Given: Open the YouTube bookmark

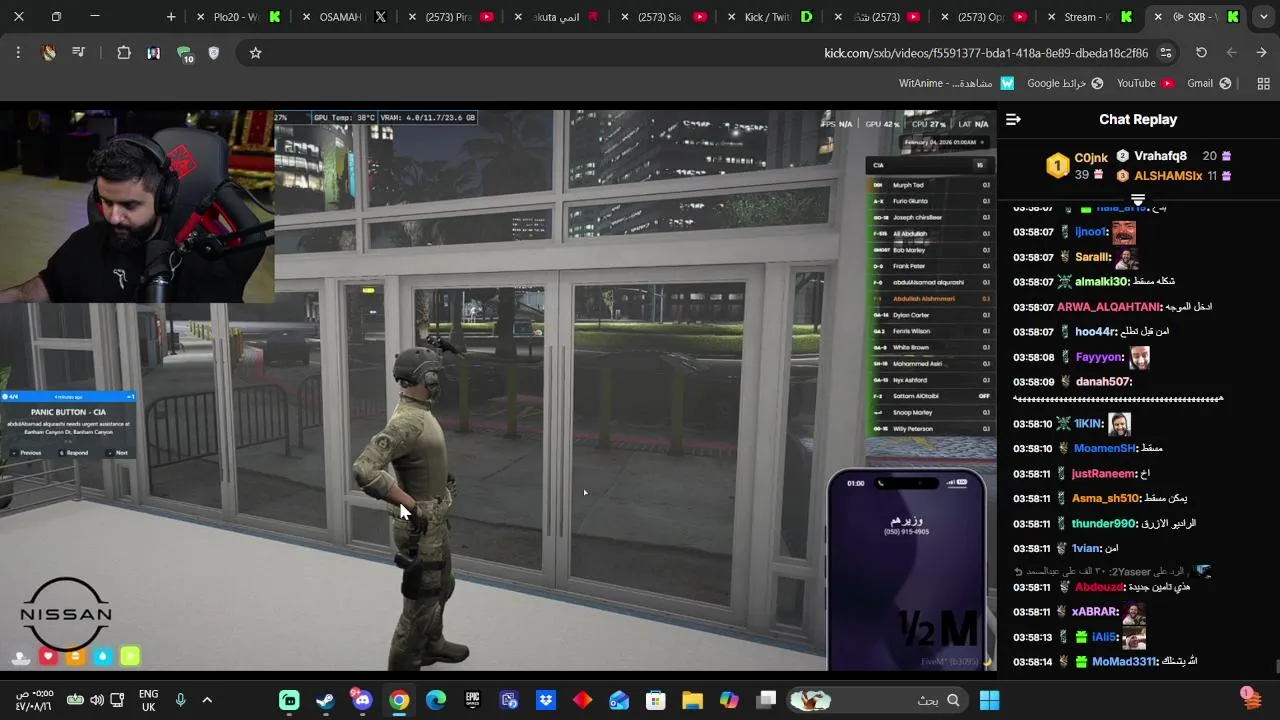Looking at the screenshot, I should (1145, 83).
